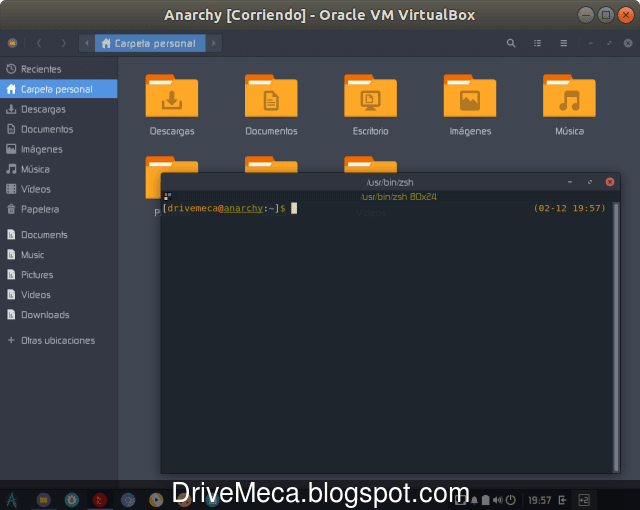The image size is (640, 510).
Task: Click Otras ubicaciones in the sidebar
Action: point(59,340)
